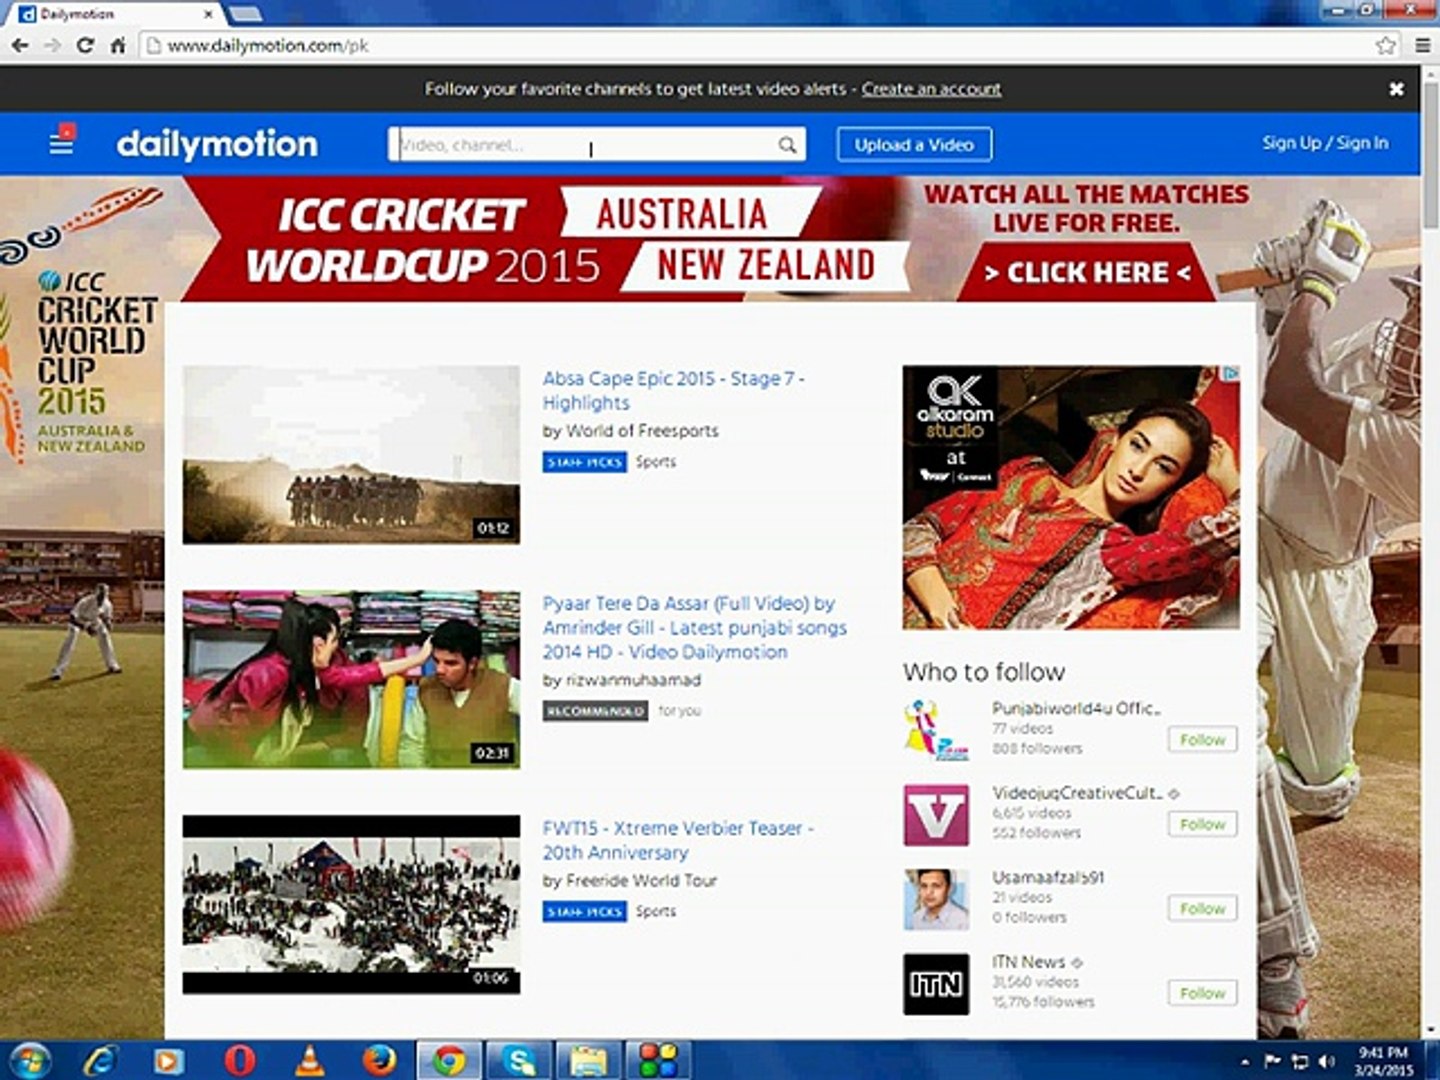Click the AdChoices icon on the ad

coord(1232,374)
